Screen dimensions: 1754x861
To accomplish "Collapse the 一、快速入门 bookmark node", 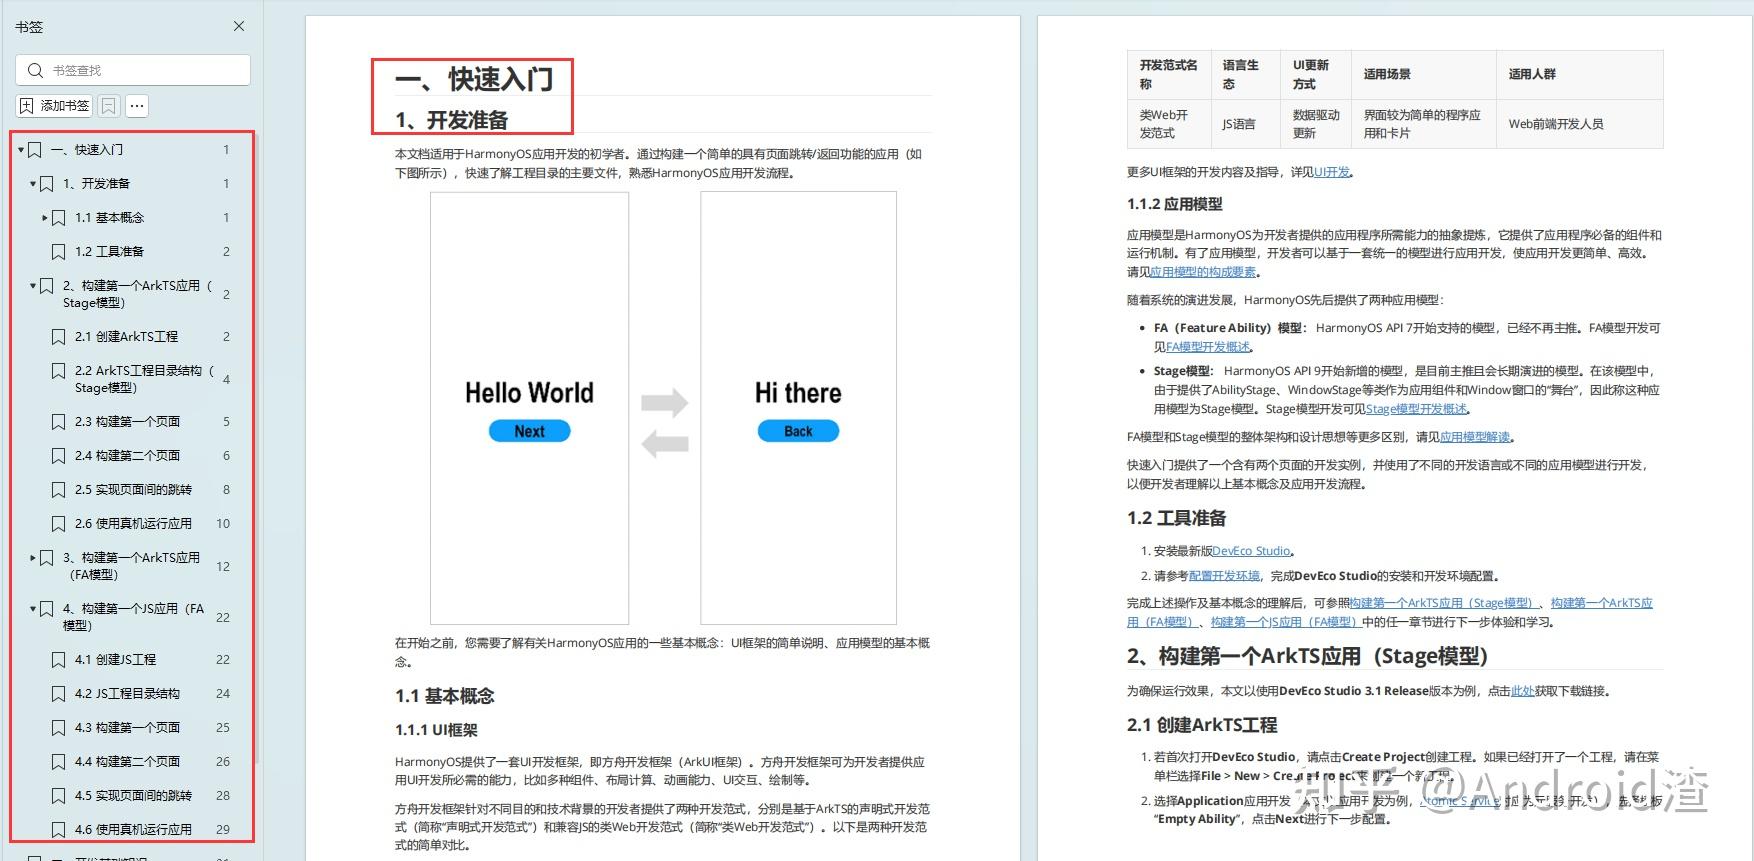I will pos(21,150).
